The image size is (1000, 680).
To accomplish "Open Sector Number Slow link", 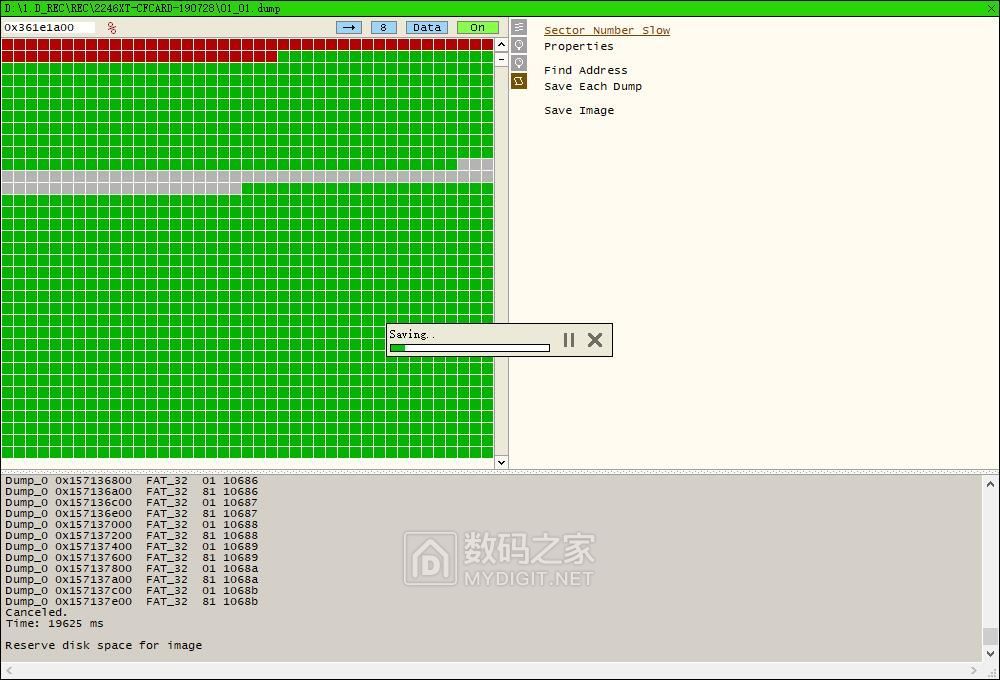I will 607,30.
